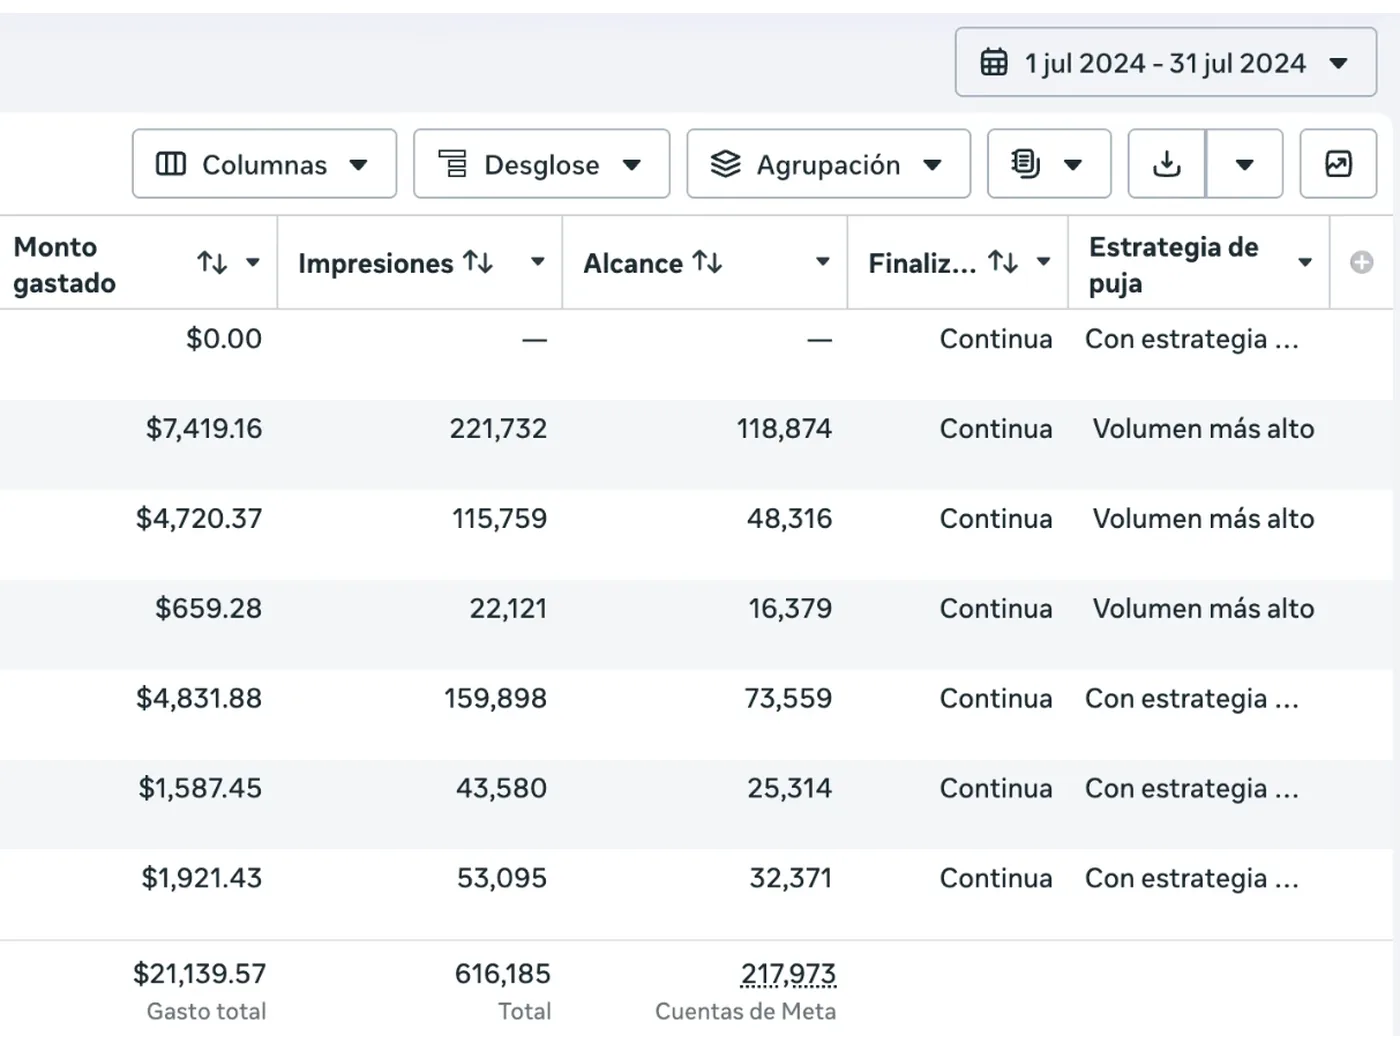Click the total impressions 616,185
Viewport: 1400px width, 1050px height.
[x=502, y=974]
